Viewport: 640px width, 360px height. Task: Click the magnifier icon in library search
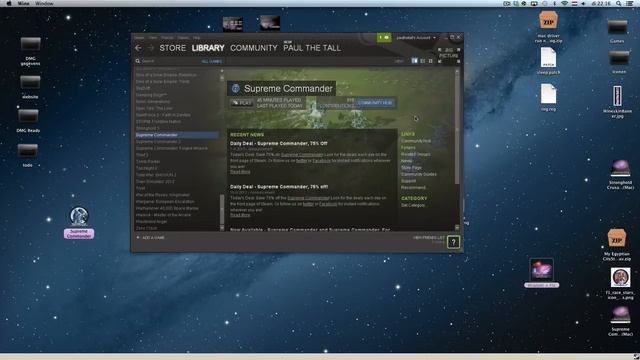coord(138,61)
